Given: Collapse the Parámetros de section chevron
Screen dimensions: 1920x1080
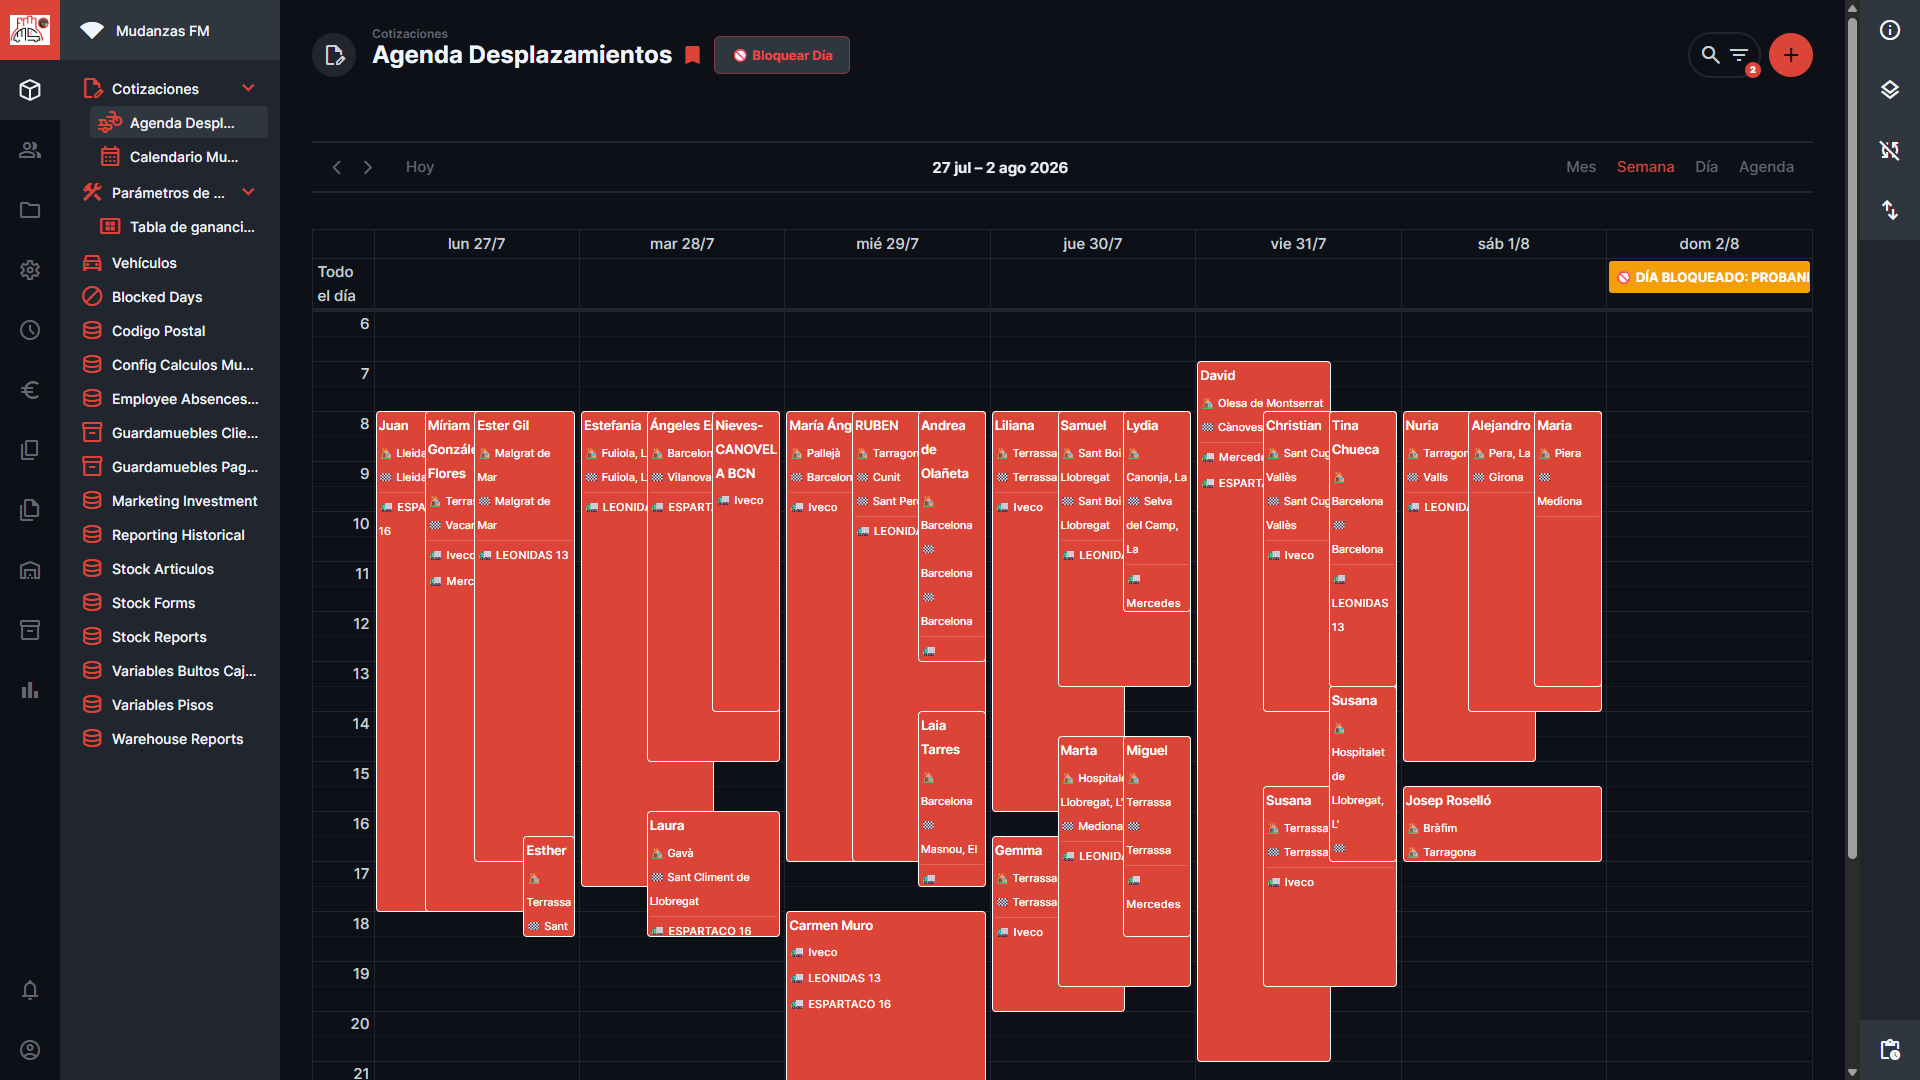Looking at the screenshot, I should point(248,192).
